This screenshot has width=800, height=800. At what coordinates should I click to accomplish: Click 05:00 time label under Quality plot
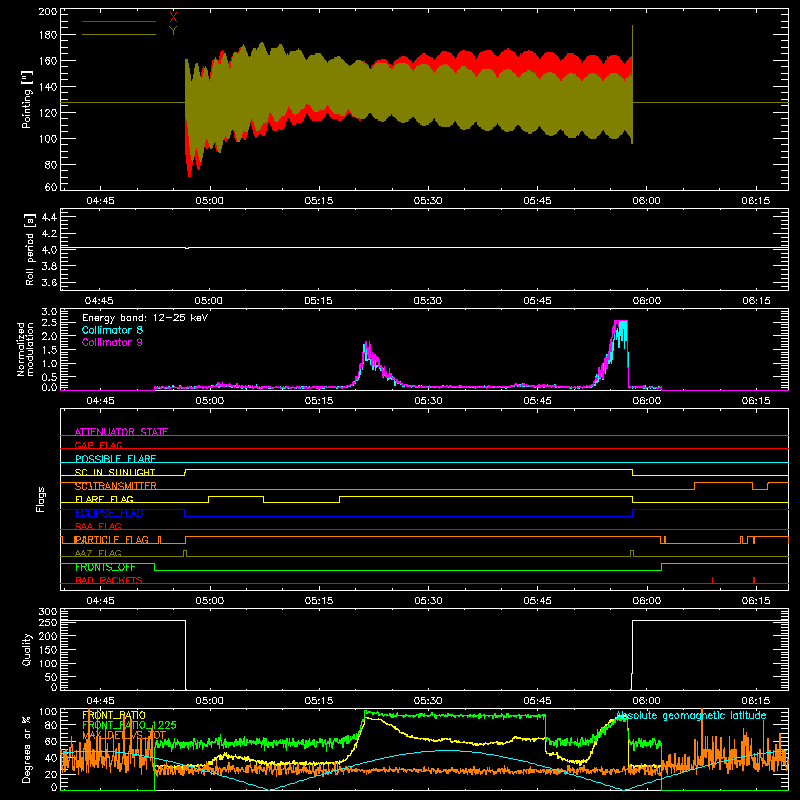click(x=209, y=701)
